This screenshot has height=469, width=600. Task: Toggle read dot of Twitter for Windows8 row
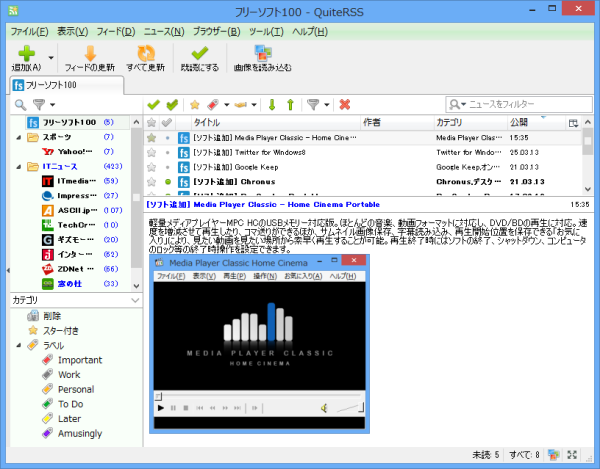168,153
